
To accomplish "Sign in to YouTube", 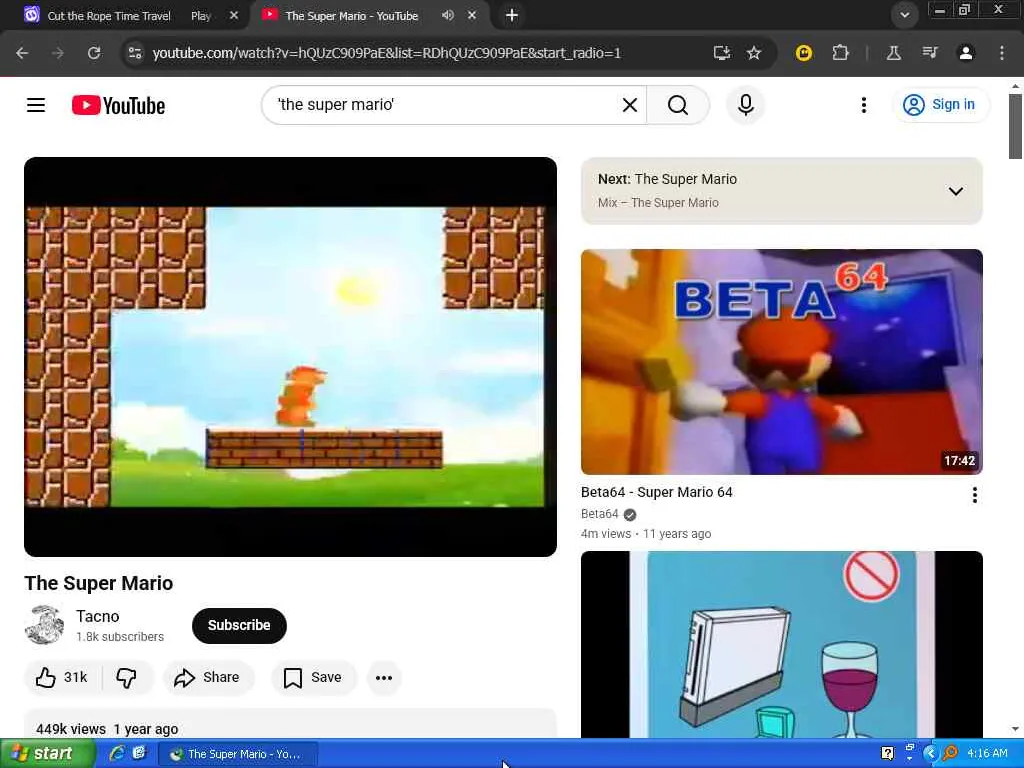I will point(940,104).
